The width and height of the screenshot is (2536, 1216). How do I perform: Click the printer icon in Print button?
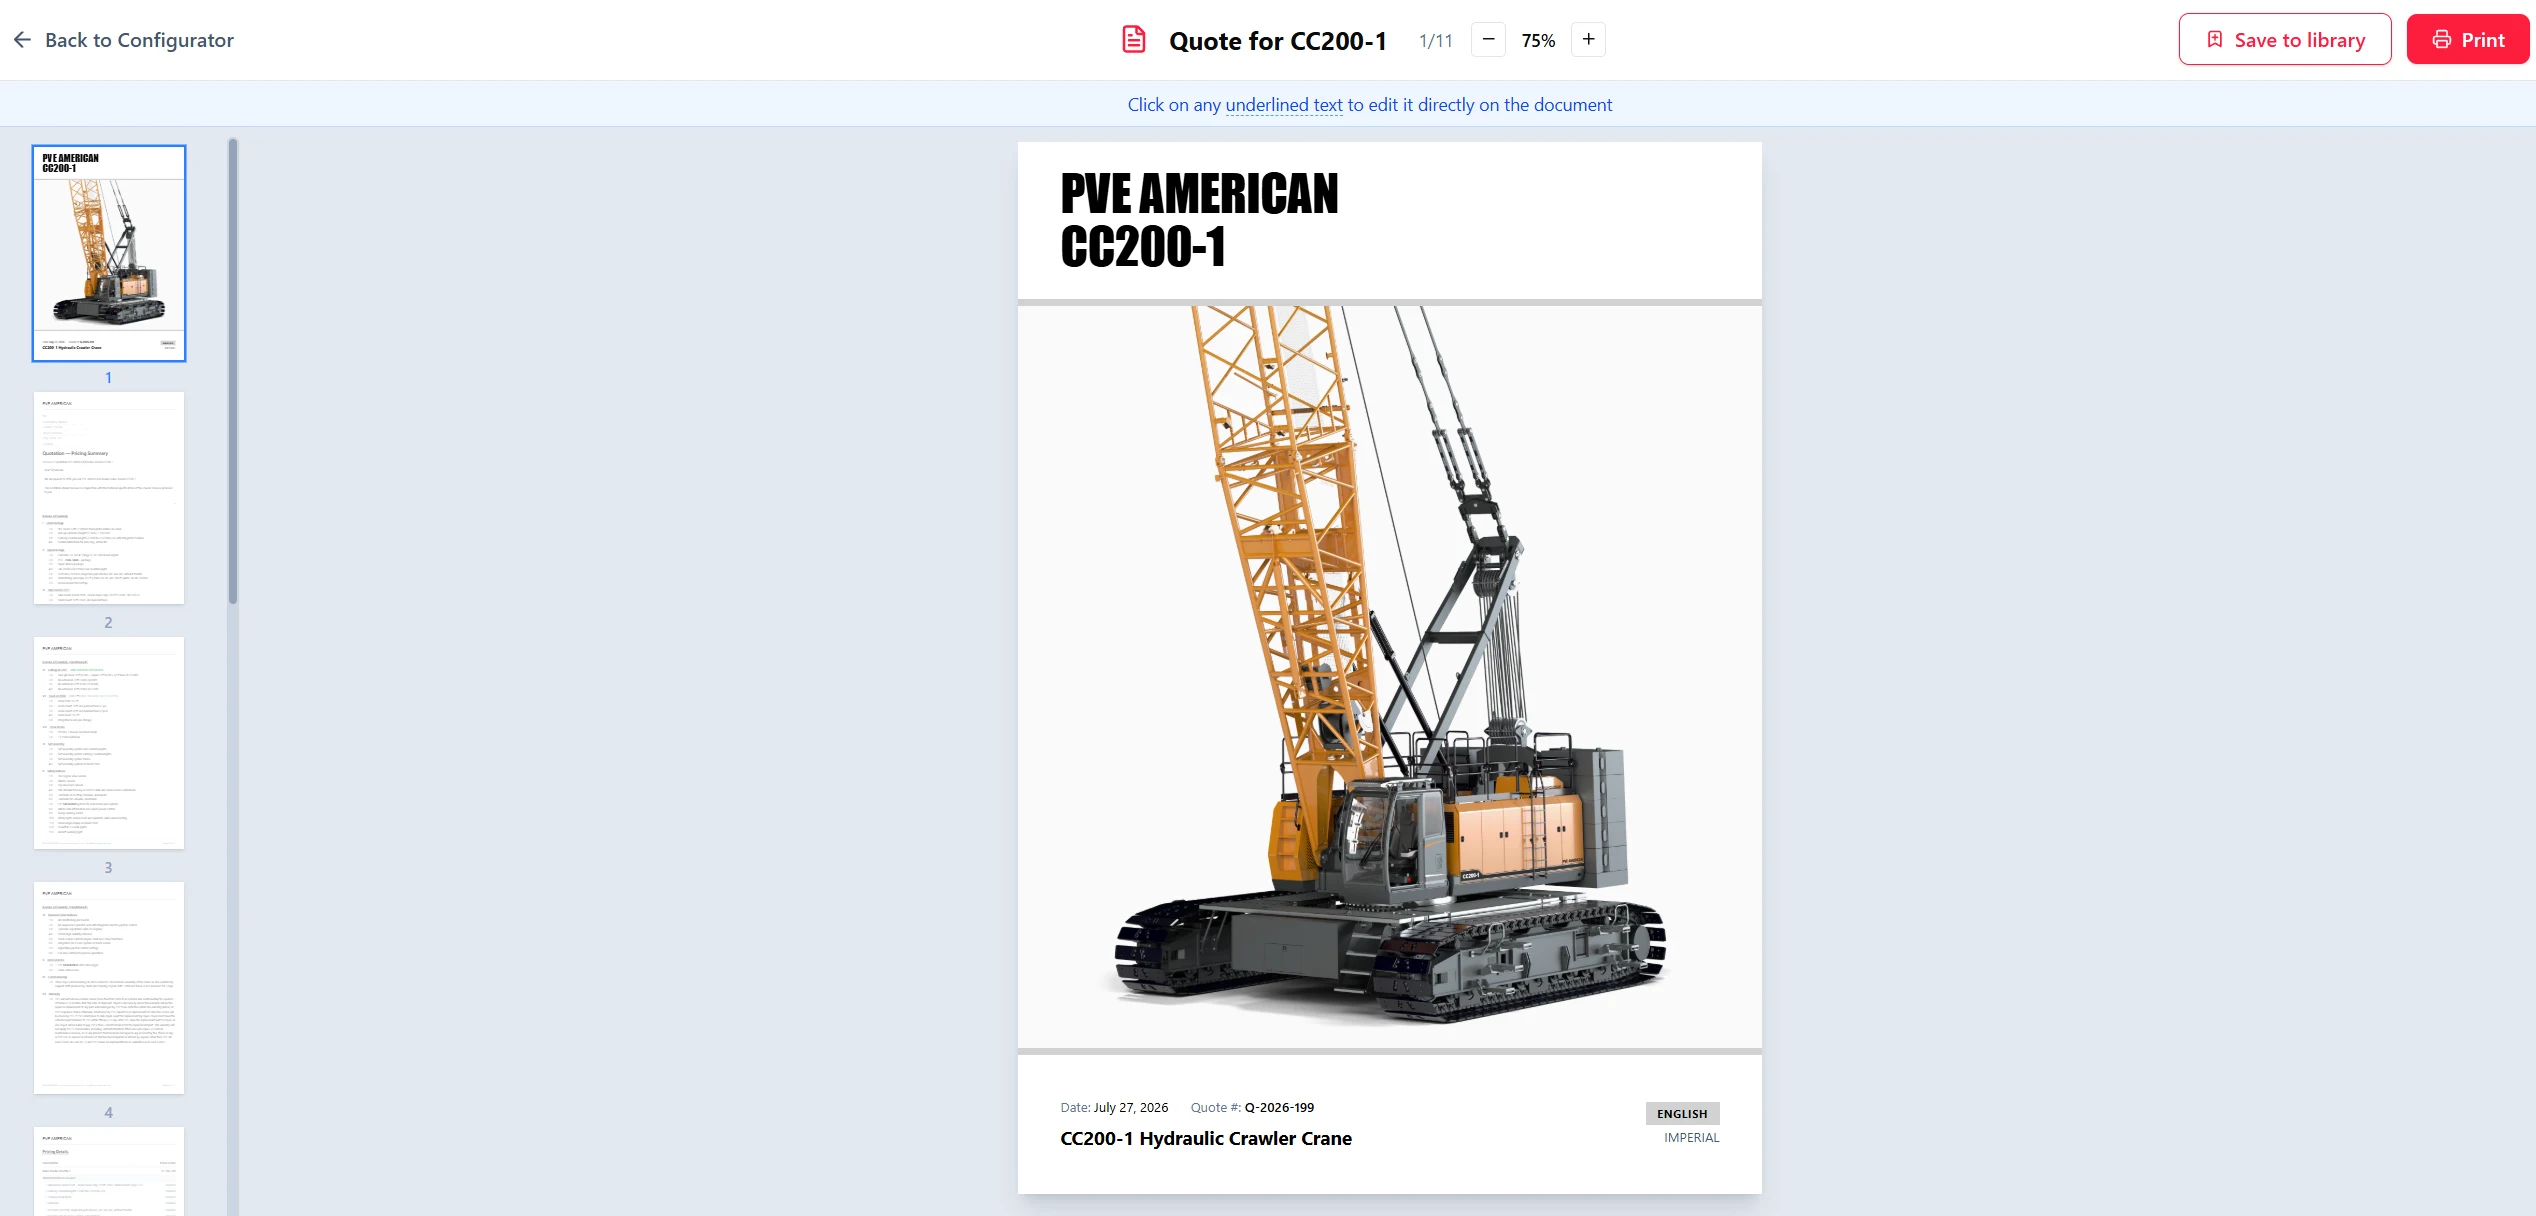(x=2442, y=40)
